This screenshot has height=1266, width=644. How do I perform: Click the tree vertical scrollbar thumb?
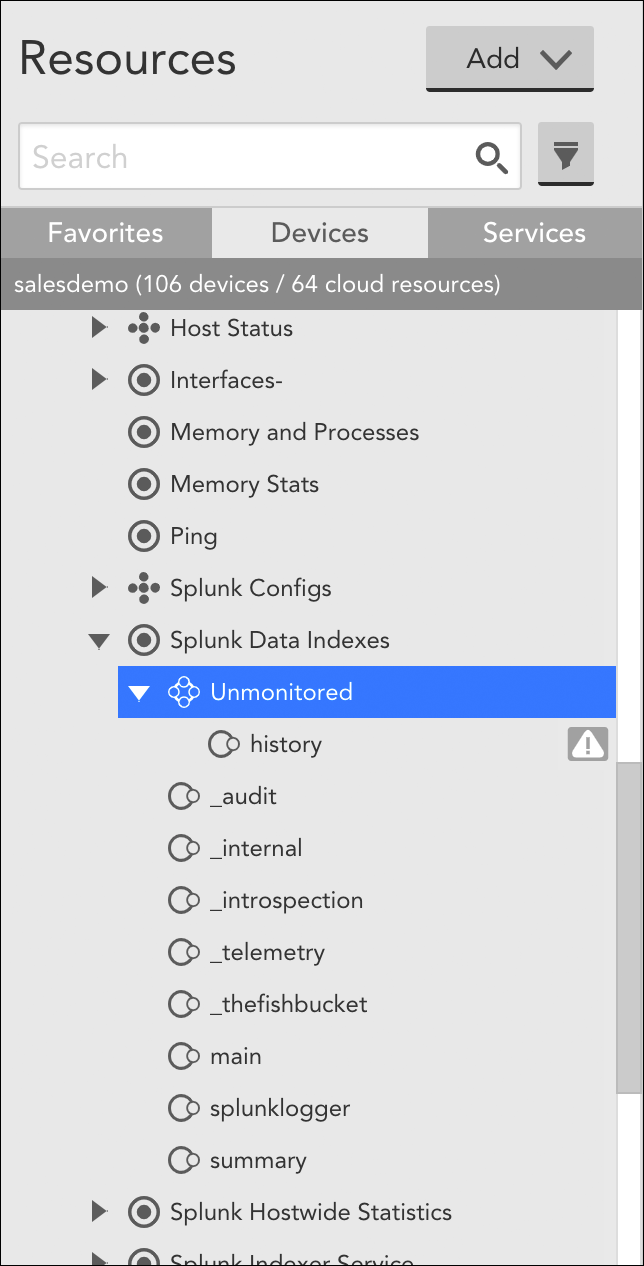click(x=629, y=929)
